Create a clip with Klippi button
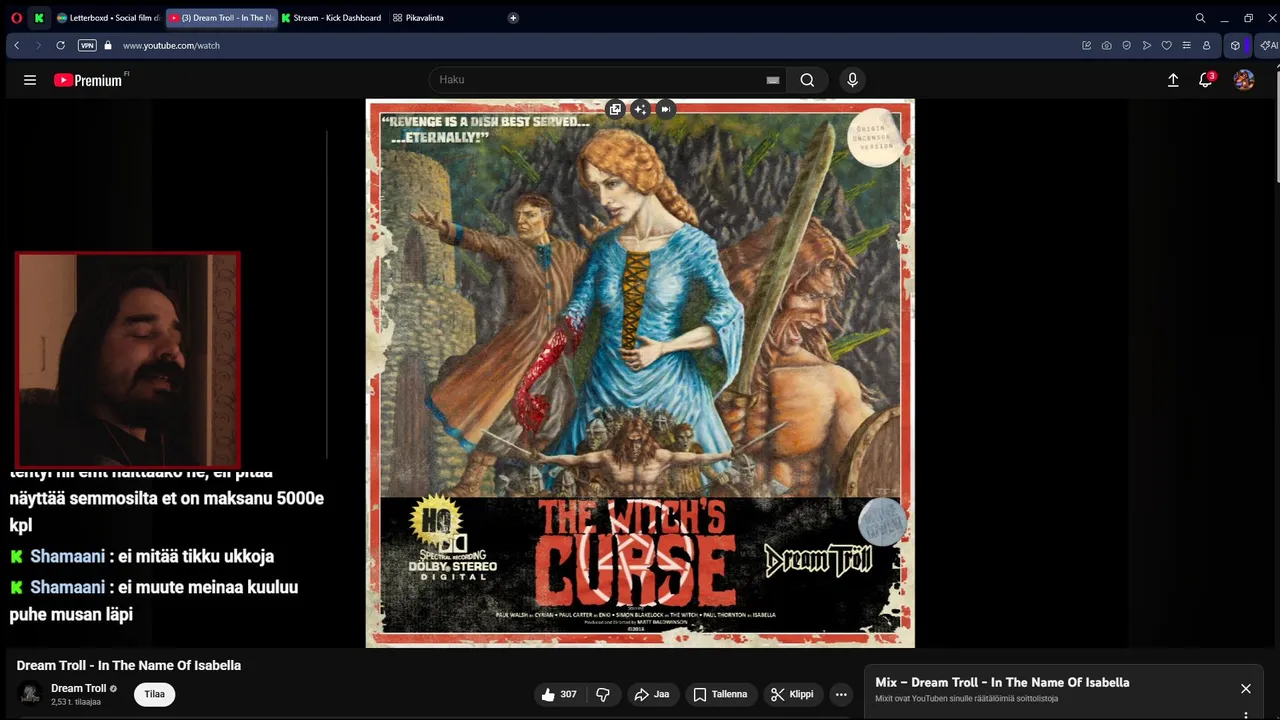This screenshot has height=720, width=1280. [x=792, y=694]
